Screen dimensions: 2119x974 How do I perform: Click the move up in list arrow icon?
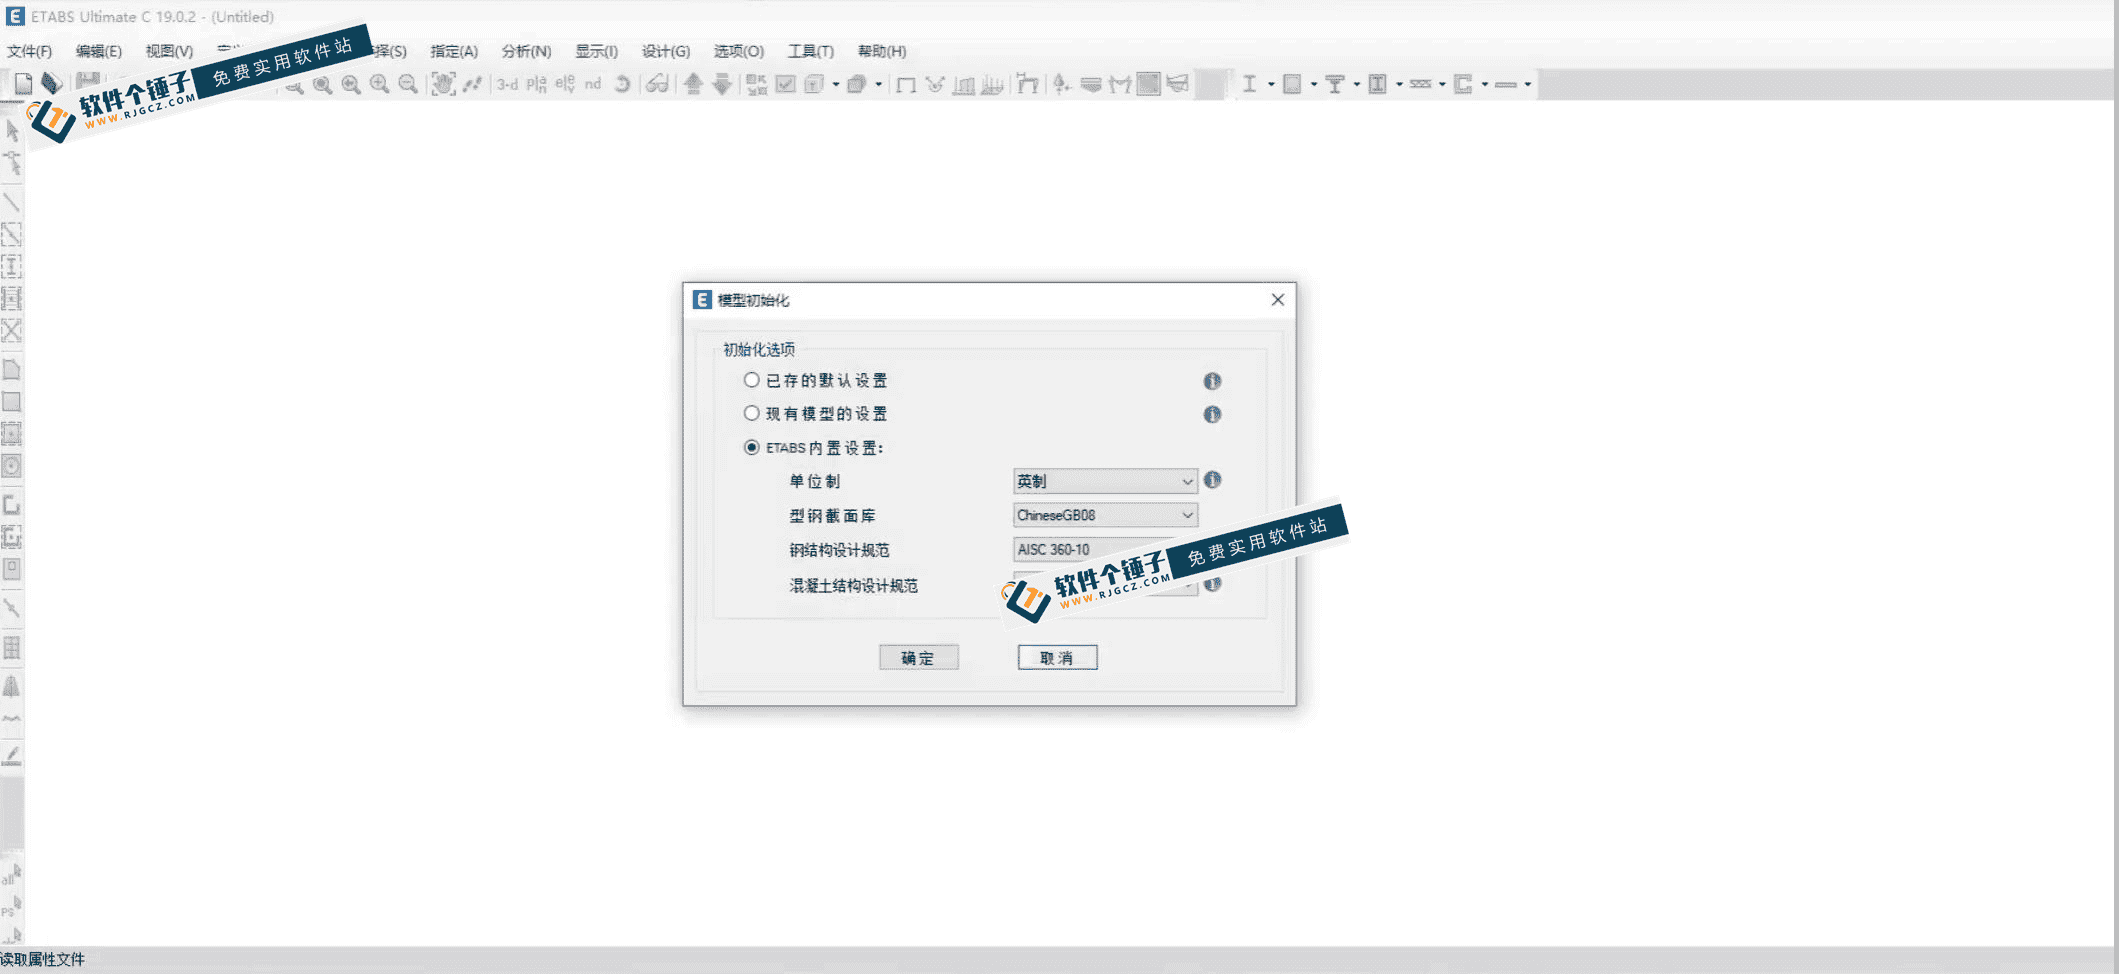click(x=693, y=84)
